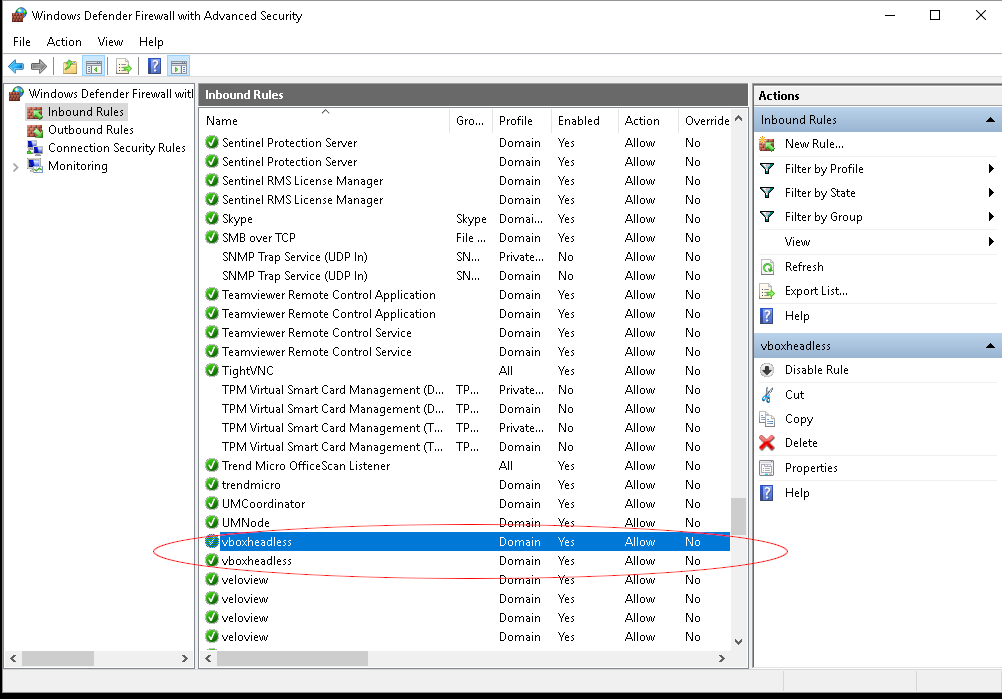
Task: Click the Properties sheet icon
Action: [767, 468]
